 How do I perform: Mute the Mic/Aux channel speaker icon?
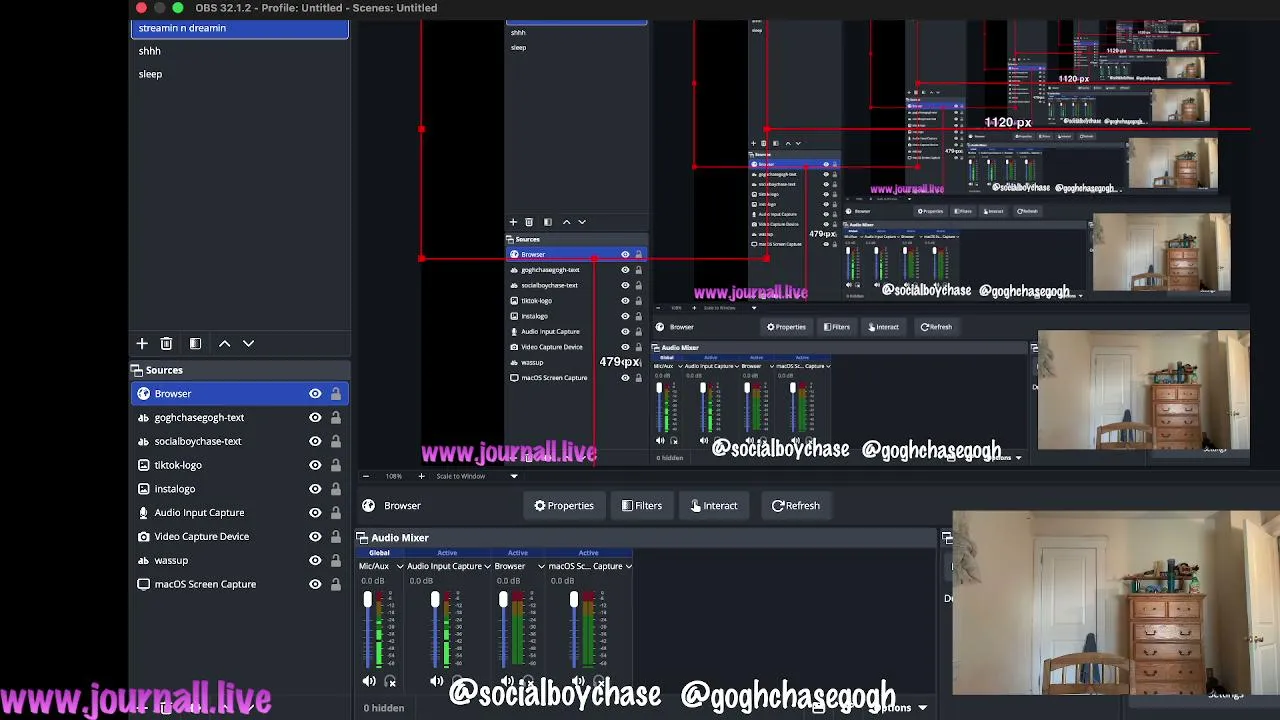pyautogui.click(x=369, y=681)
